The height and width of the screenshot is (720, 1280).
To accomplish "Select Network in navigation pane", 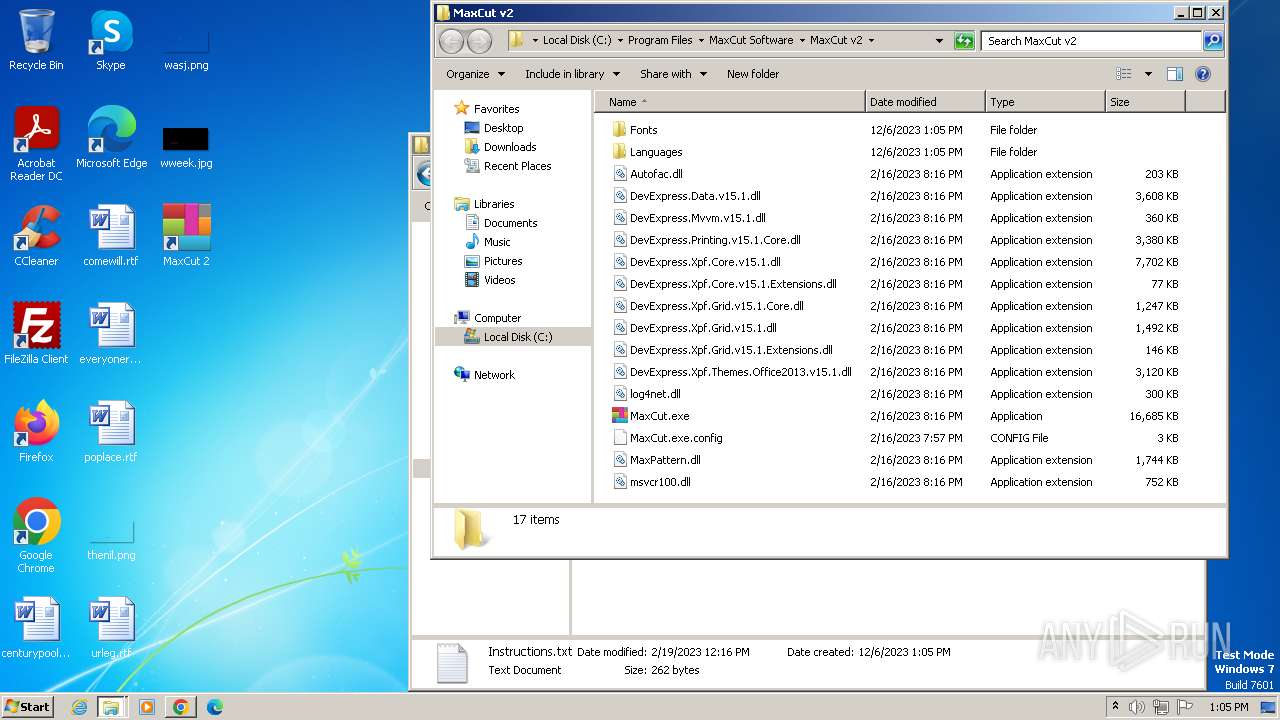I will point(494,375).
